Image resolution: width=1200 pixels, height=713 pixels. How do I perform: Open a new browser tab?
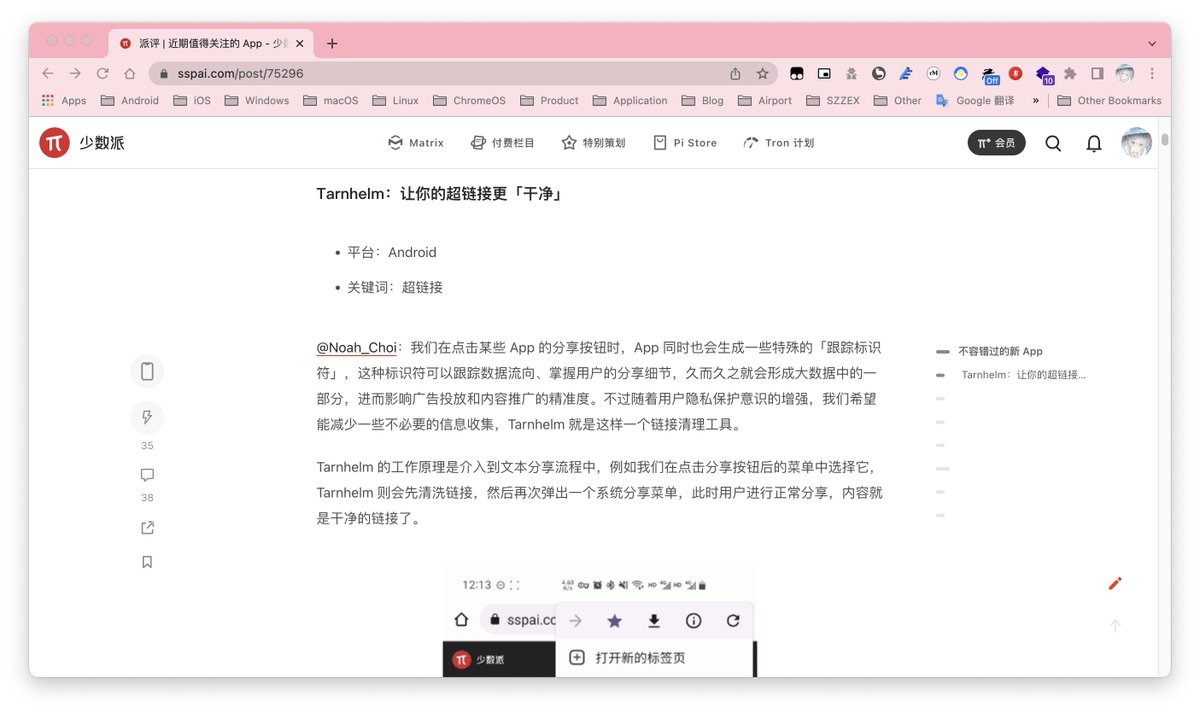tap(332, 43)
